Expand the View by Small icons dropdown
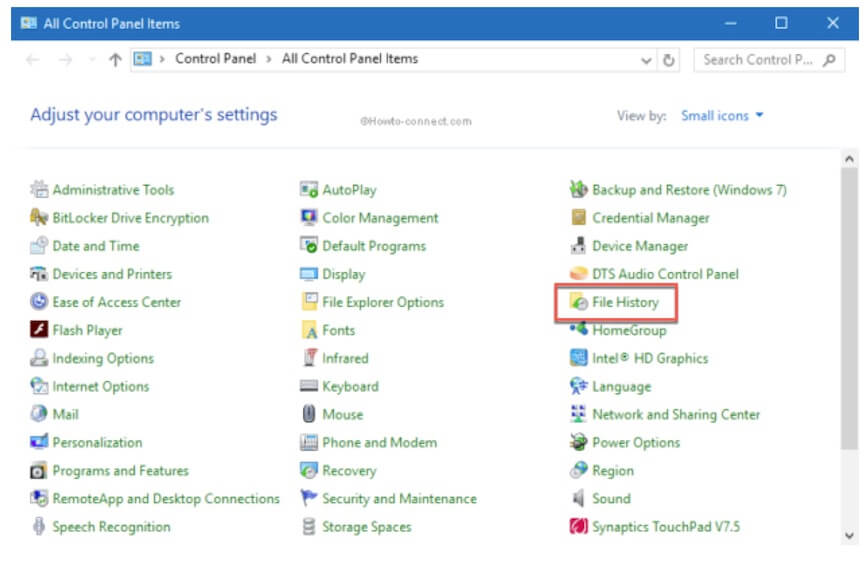Screen dimensions: 868x561 pyautogui.click(x=722, y=116)
